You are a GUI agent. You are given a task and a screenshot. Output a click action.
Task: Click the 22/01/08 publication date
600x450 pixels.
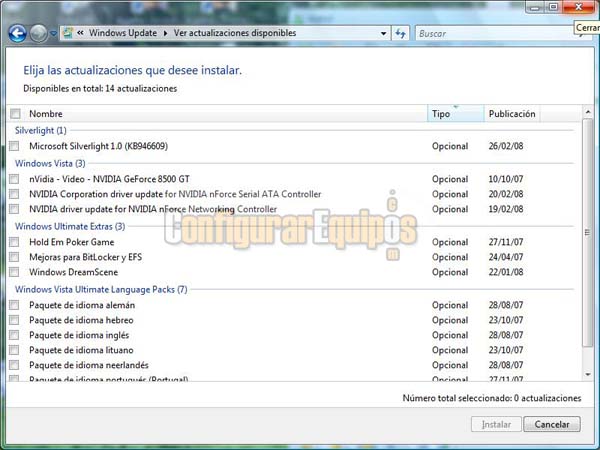coord(506,272)
